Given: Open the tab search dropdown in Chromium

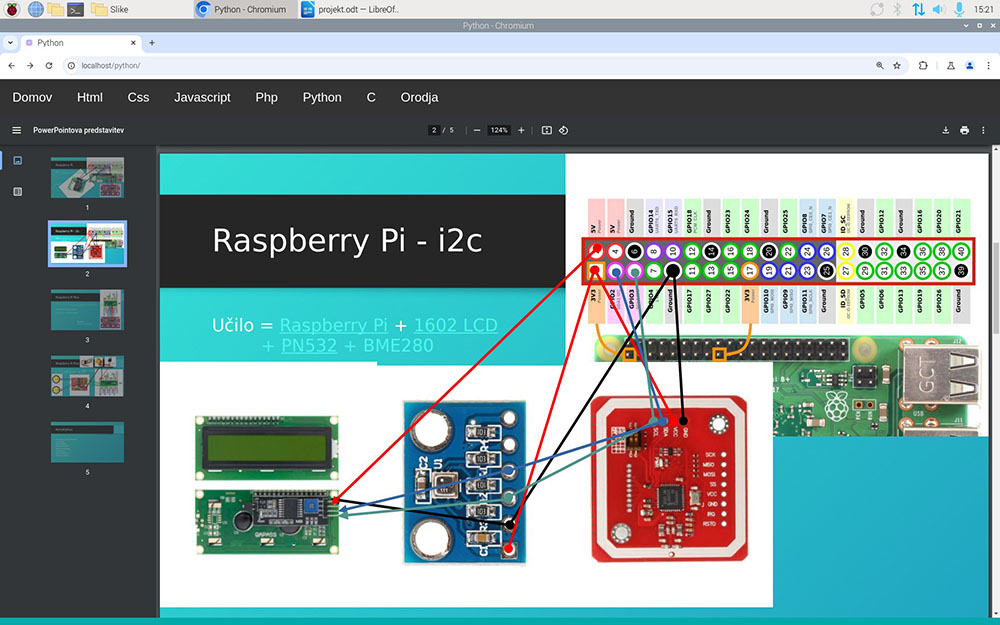Looking at the screenshot, I should (x=10, y=43).
